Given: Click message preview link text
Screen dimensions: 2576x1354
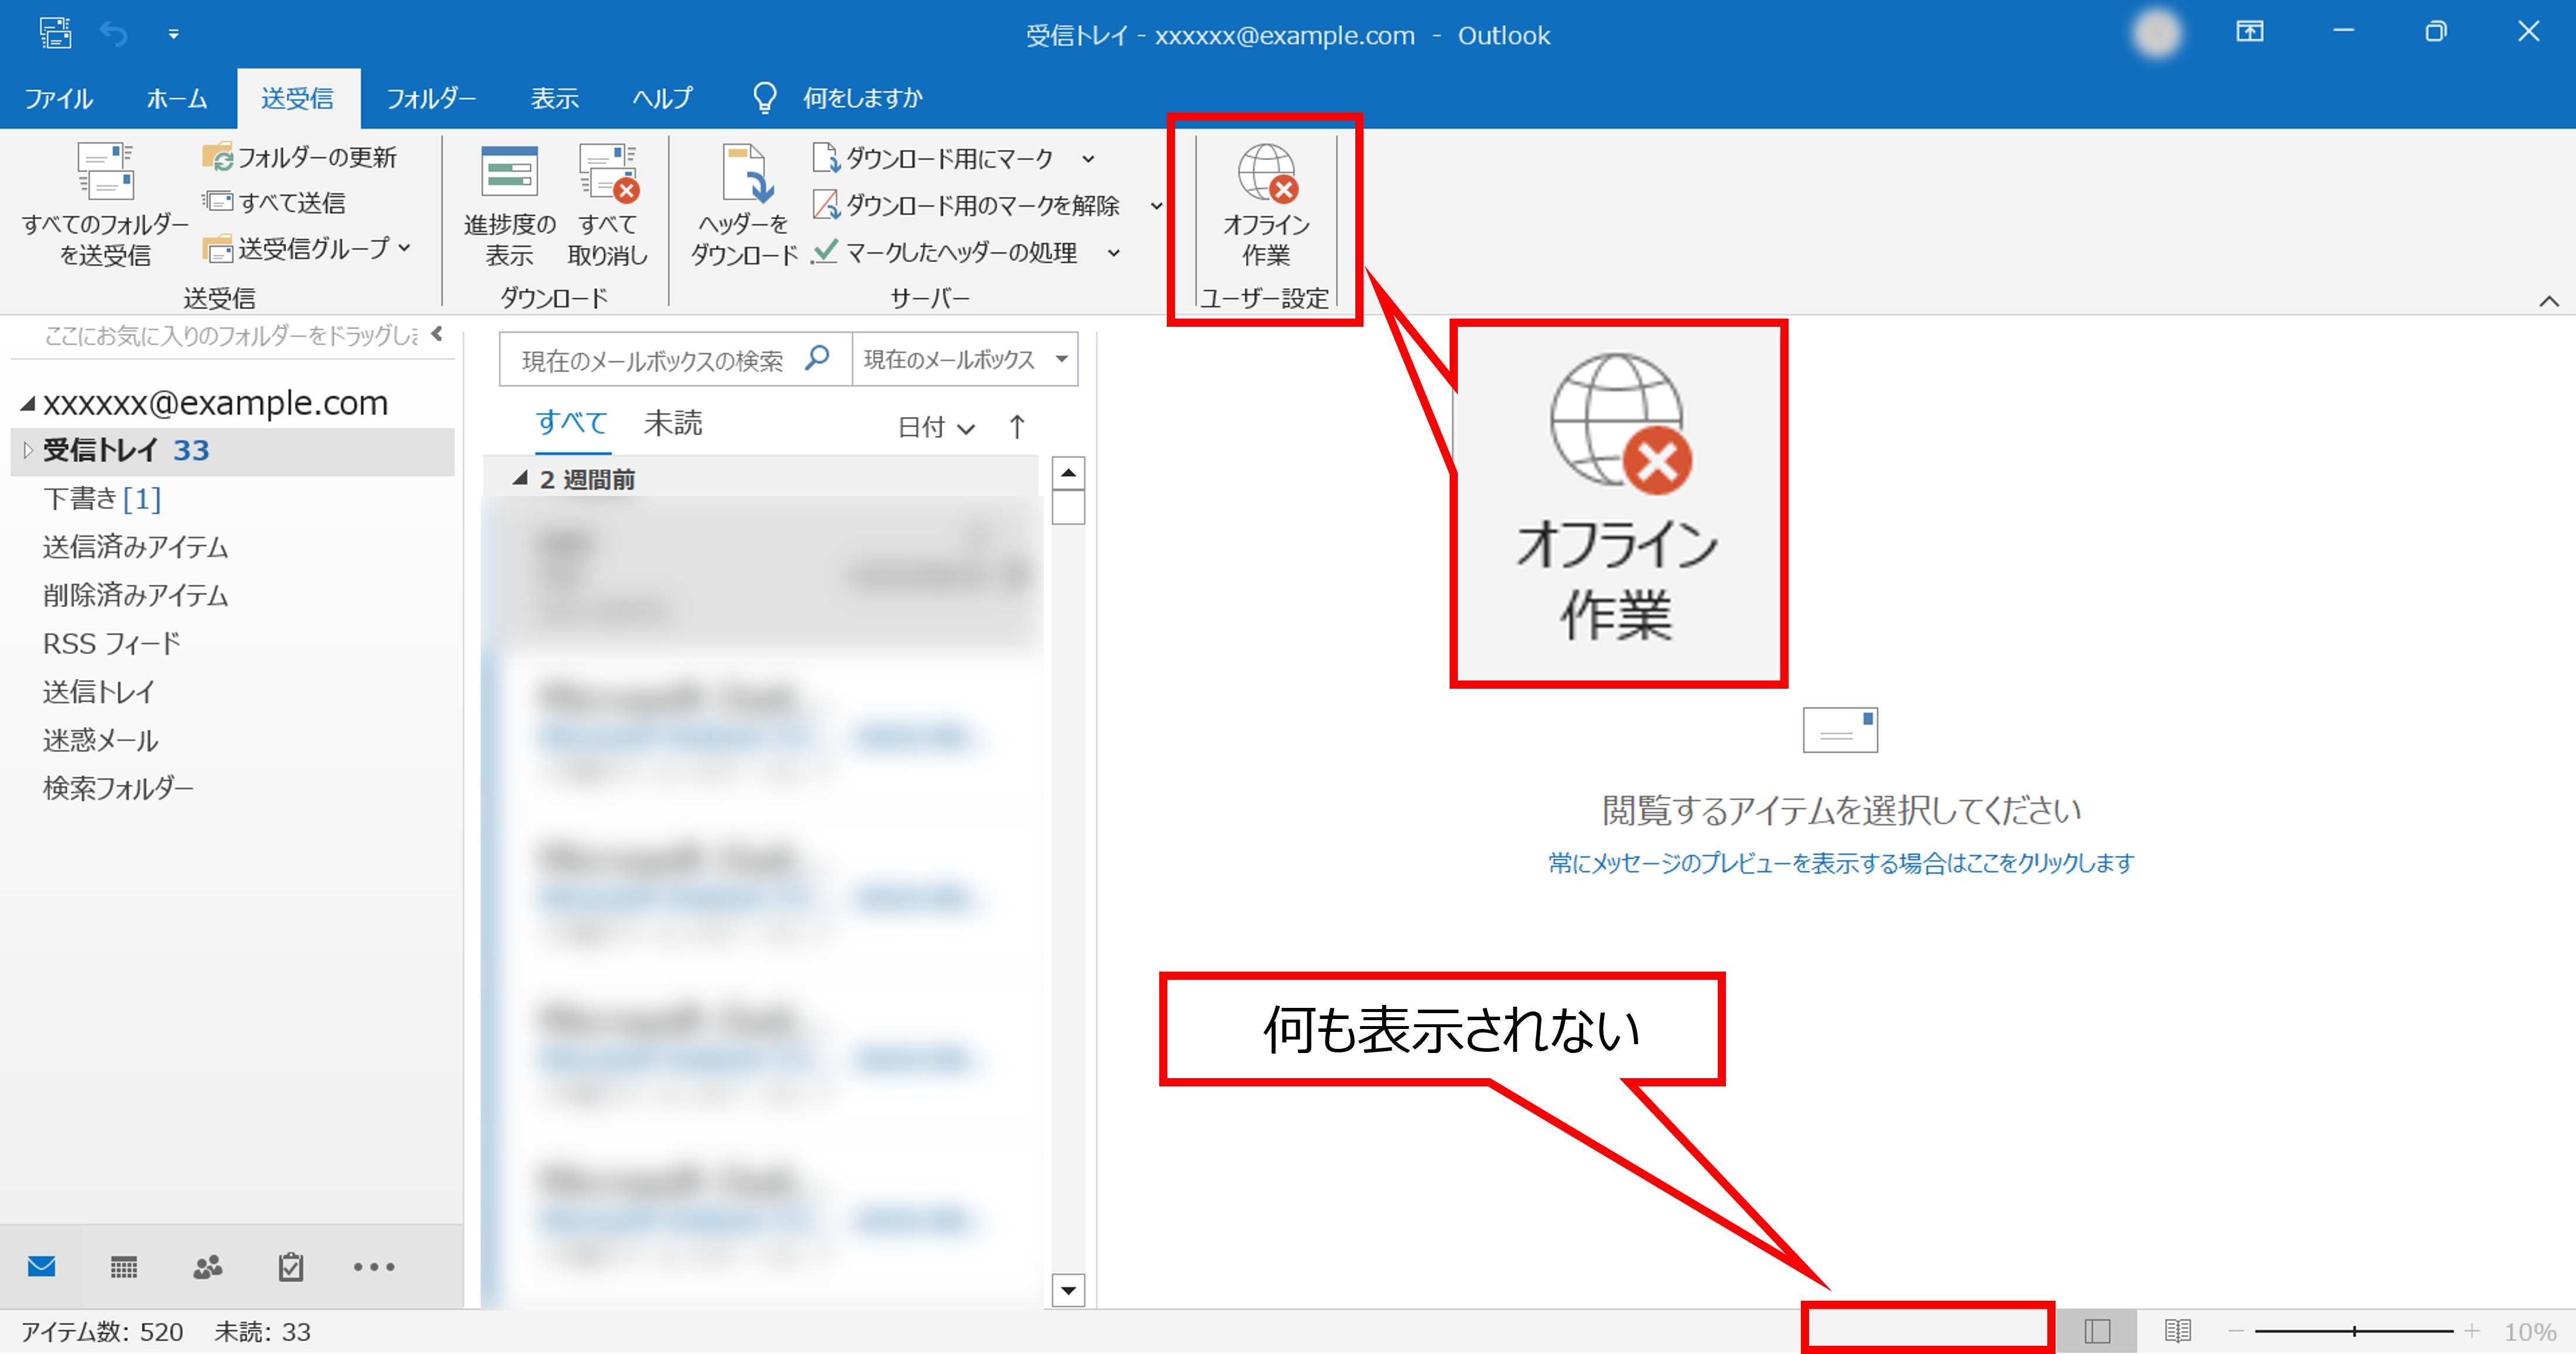Looking at the screenshot, I should [x=1841, y=863].
